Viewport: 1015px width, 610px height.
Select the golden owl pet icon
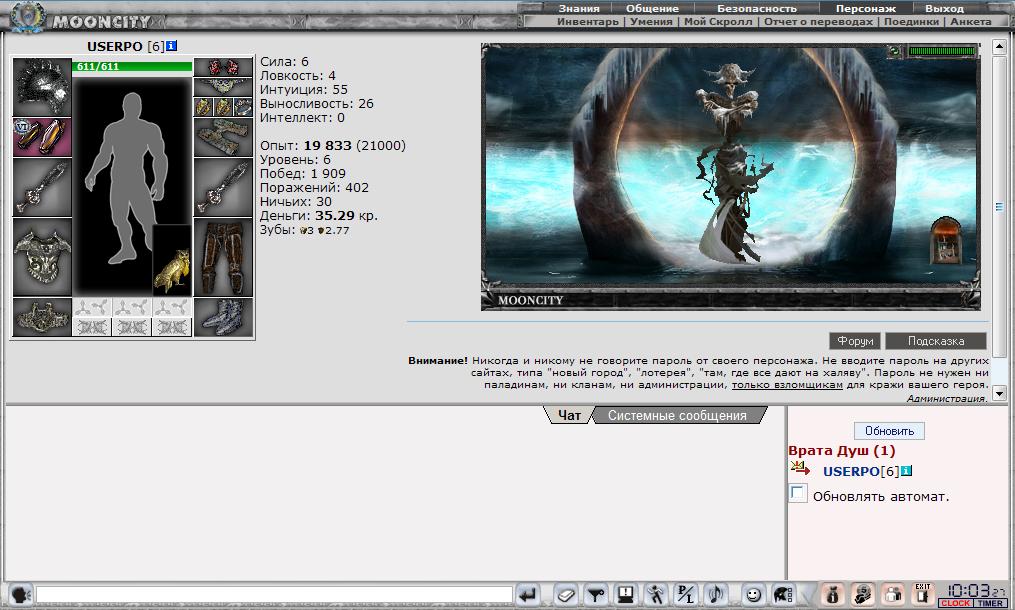(x=172, y=260)
